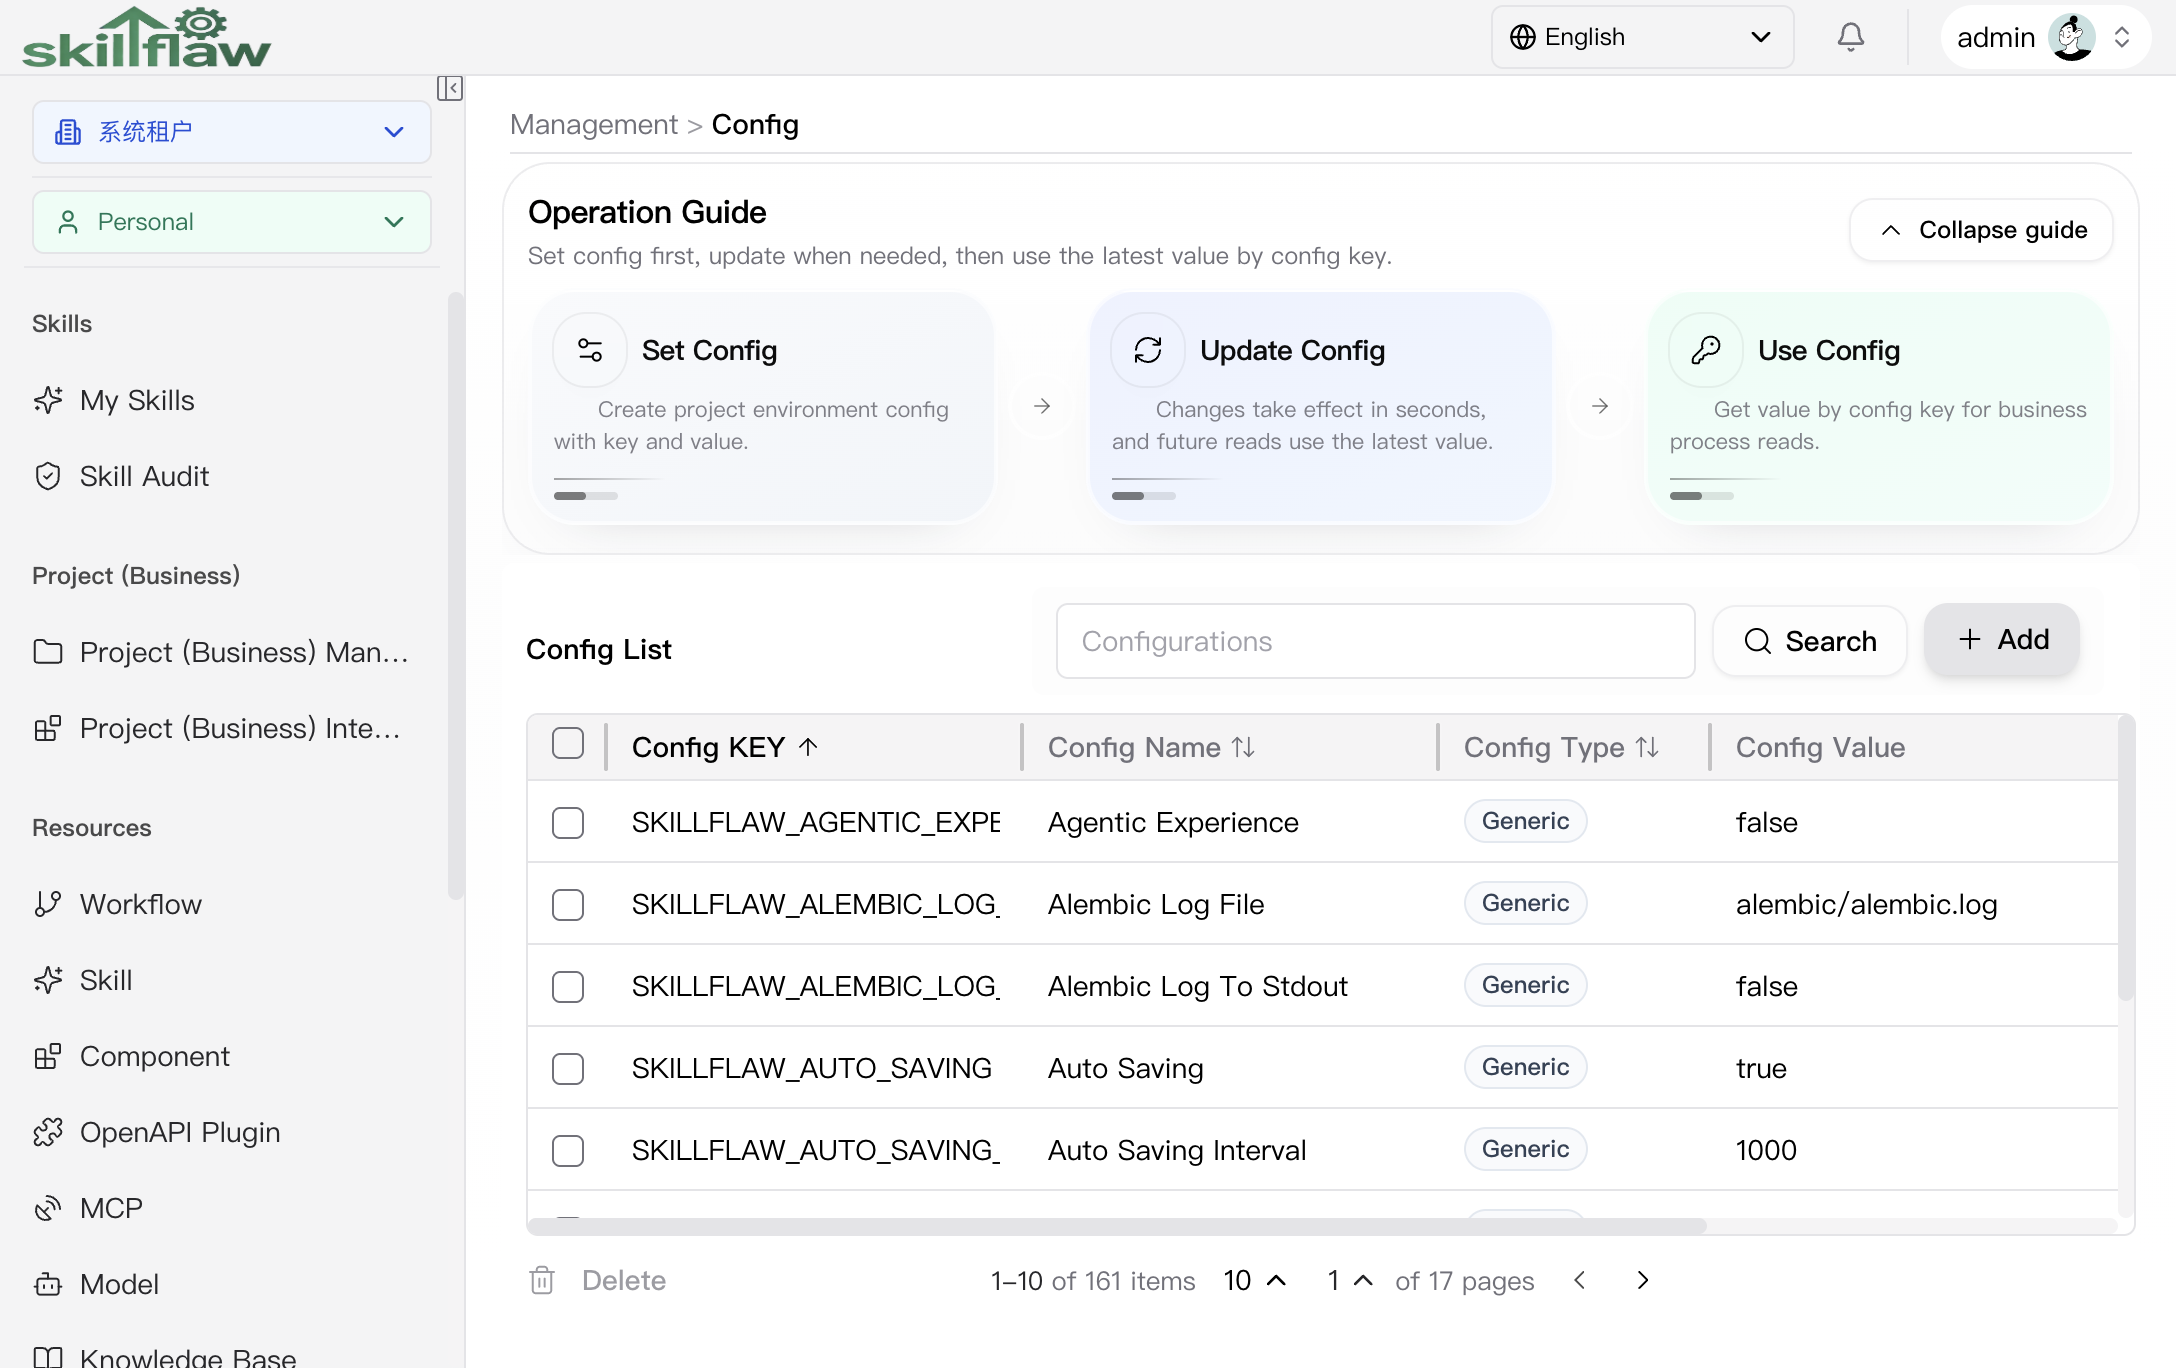This screenshot has width=2176, height=1368.
Task: Click the Skill Audit shield icon
Action: pos(48,476)
